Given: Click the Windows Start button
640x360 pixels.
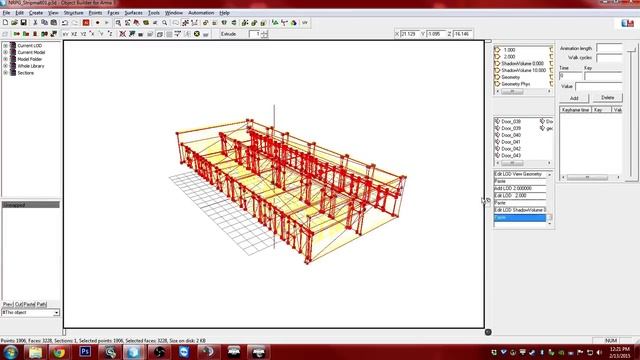Looking at the screenshot, I should 10,352.
